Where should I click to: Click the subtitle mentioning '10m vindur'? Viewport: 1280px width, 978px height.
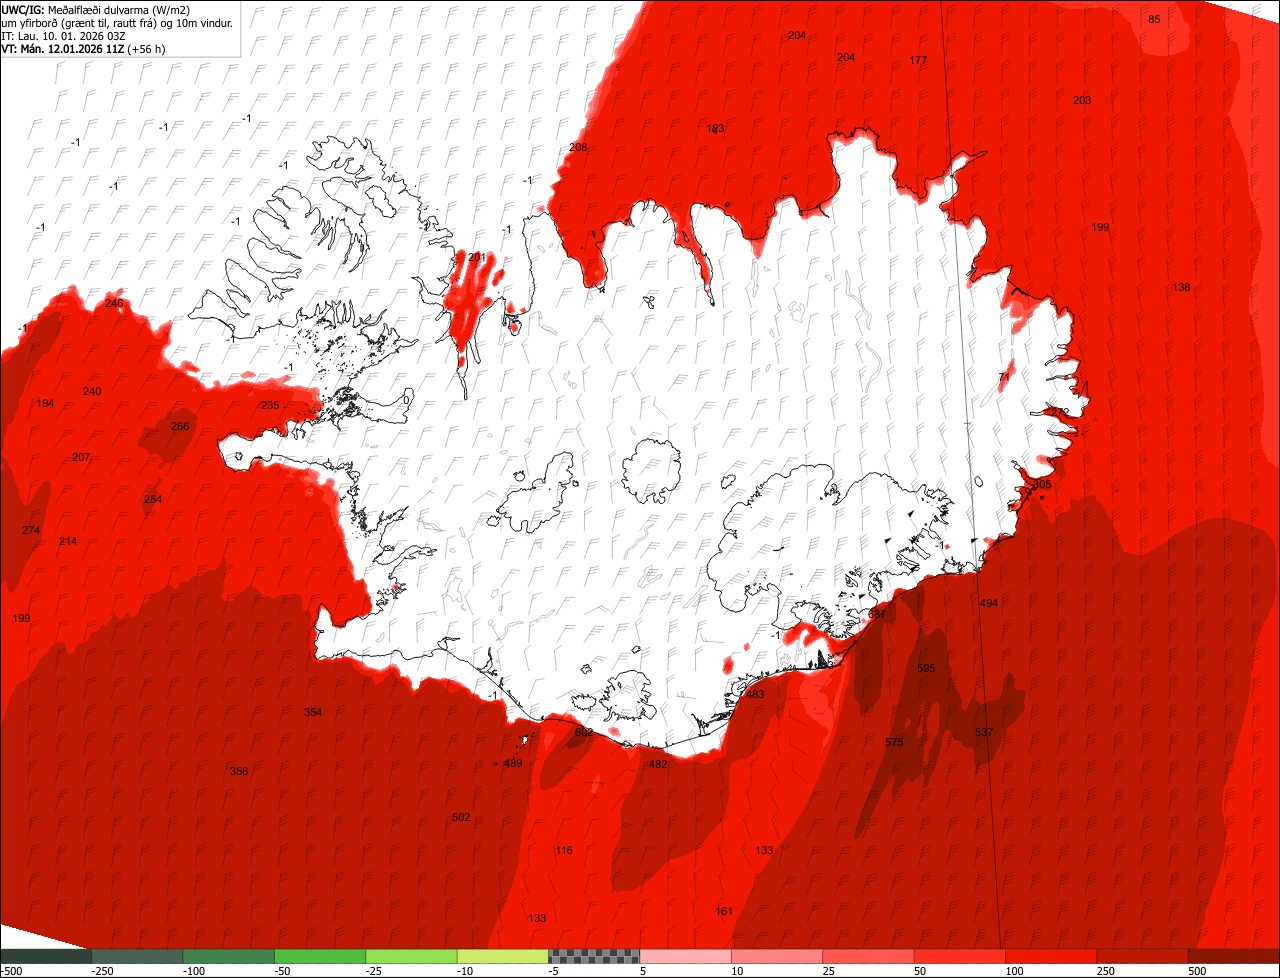click(x=117, y=22)
